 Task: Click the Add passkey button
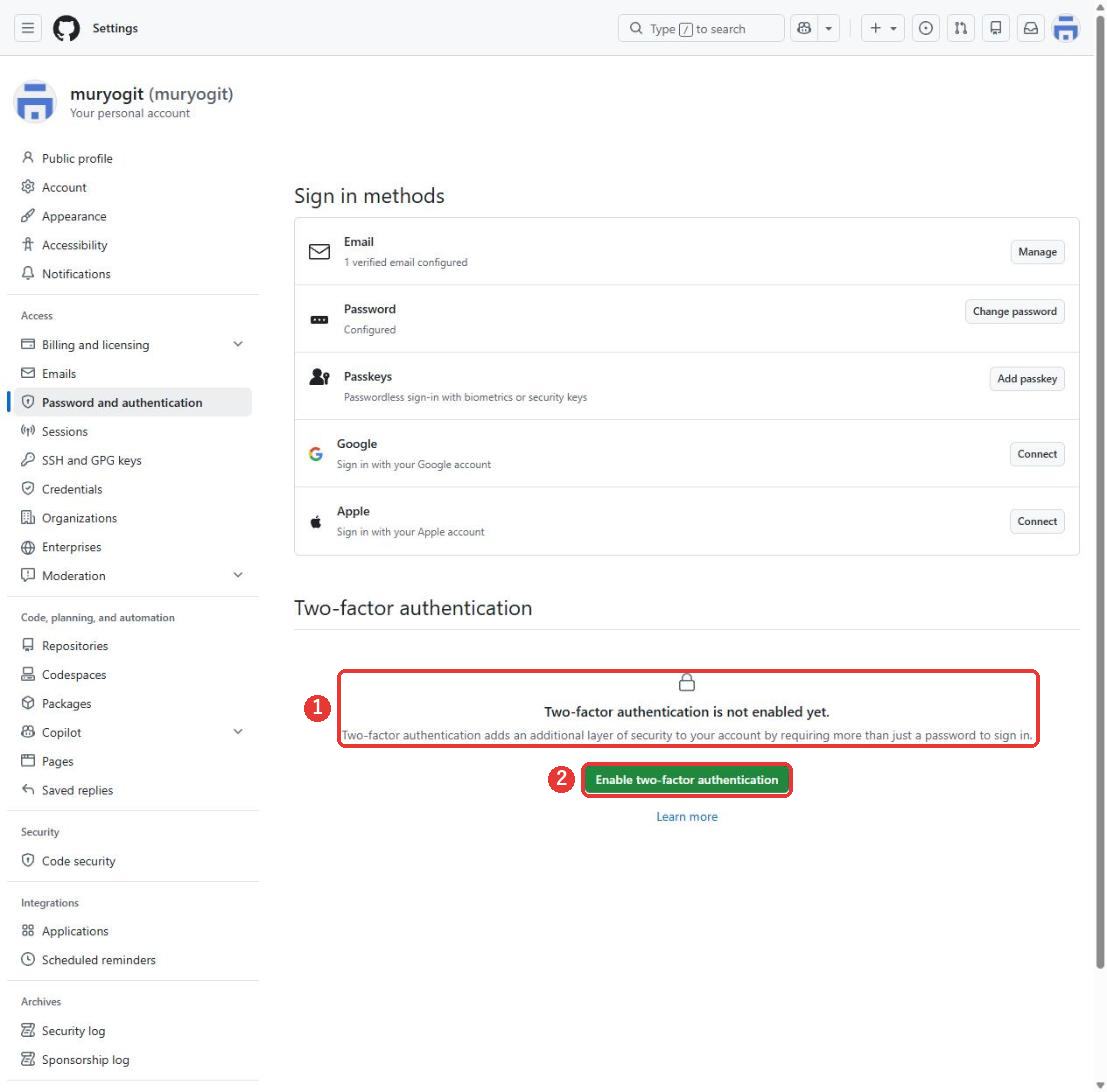[1027, 379]
